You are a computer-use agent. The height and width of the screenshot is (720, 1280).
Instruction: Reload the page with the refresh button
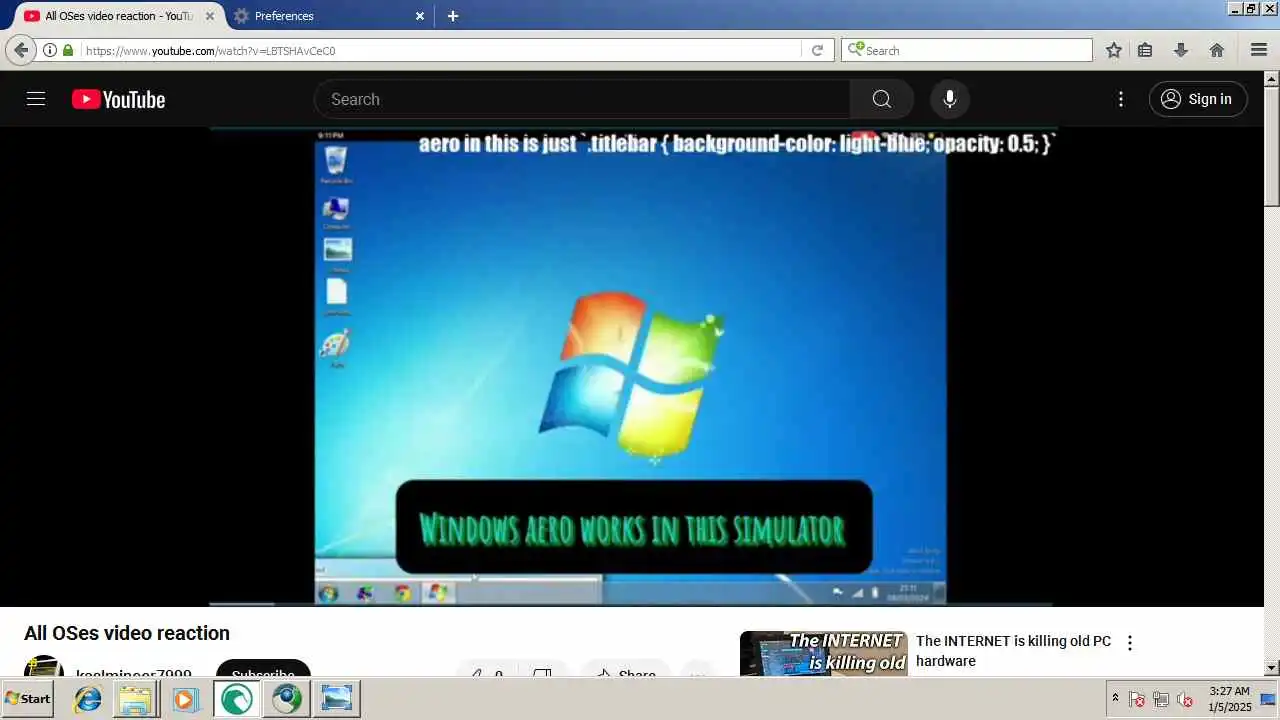coord(817,50)
